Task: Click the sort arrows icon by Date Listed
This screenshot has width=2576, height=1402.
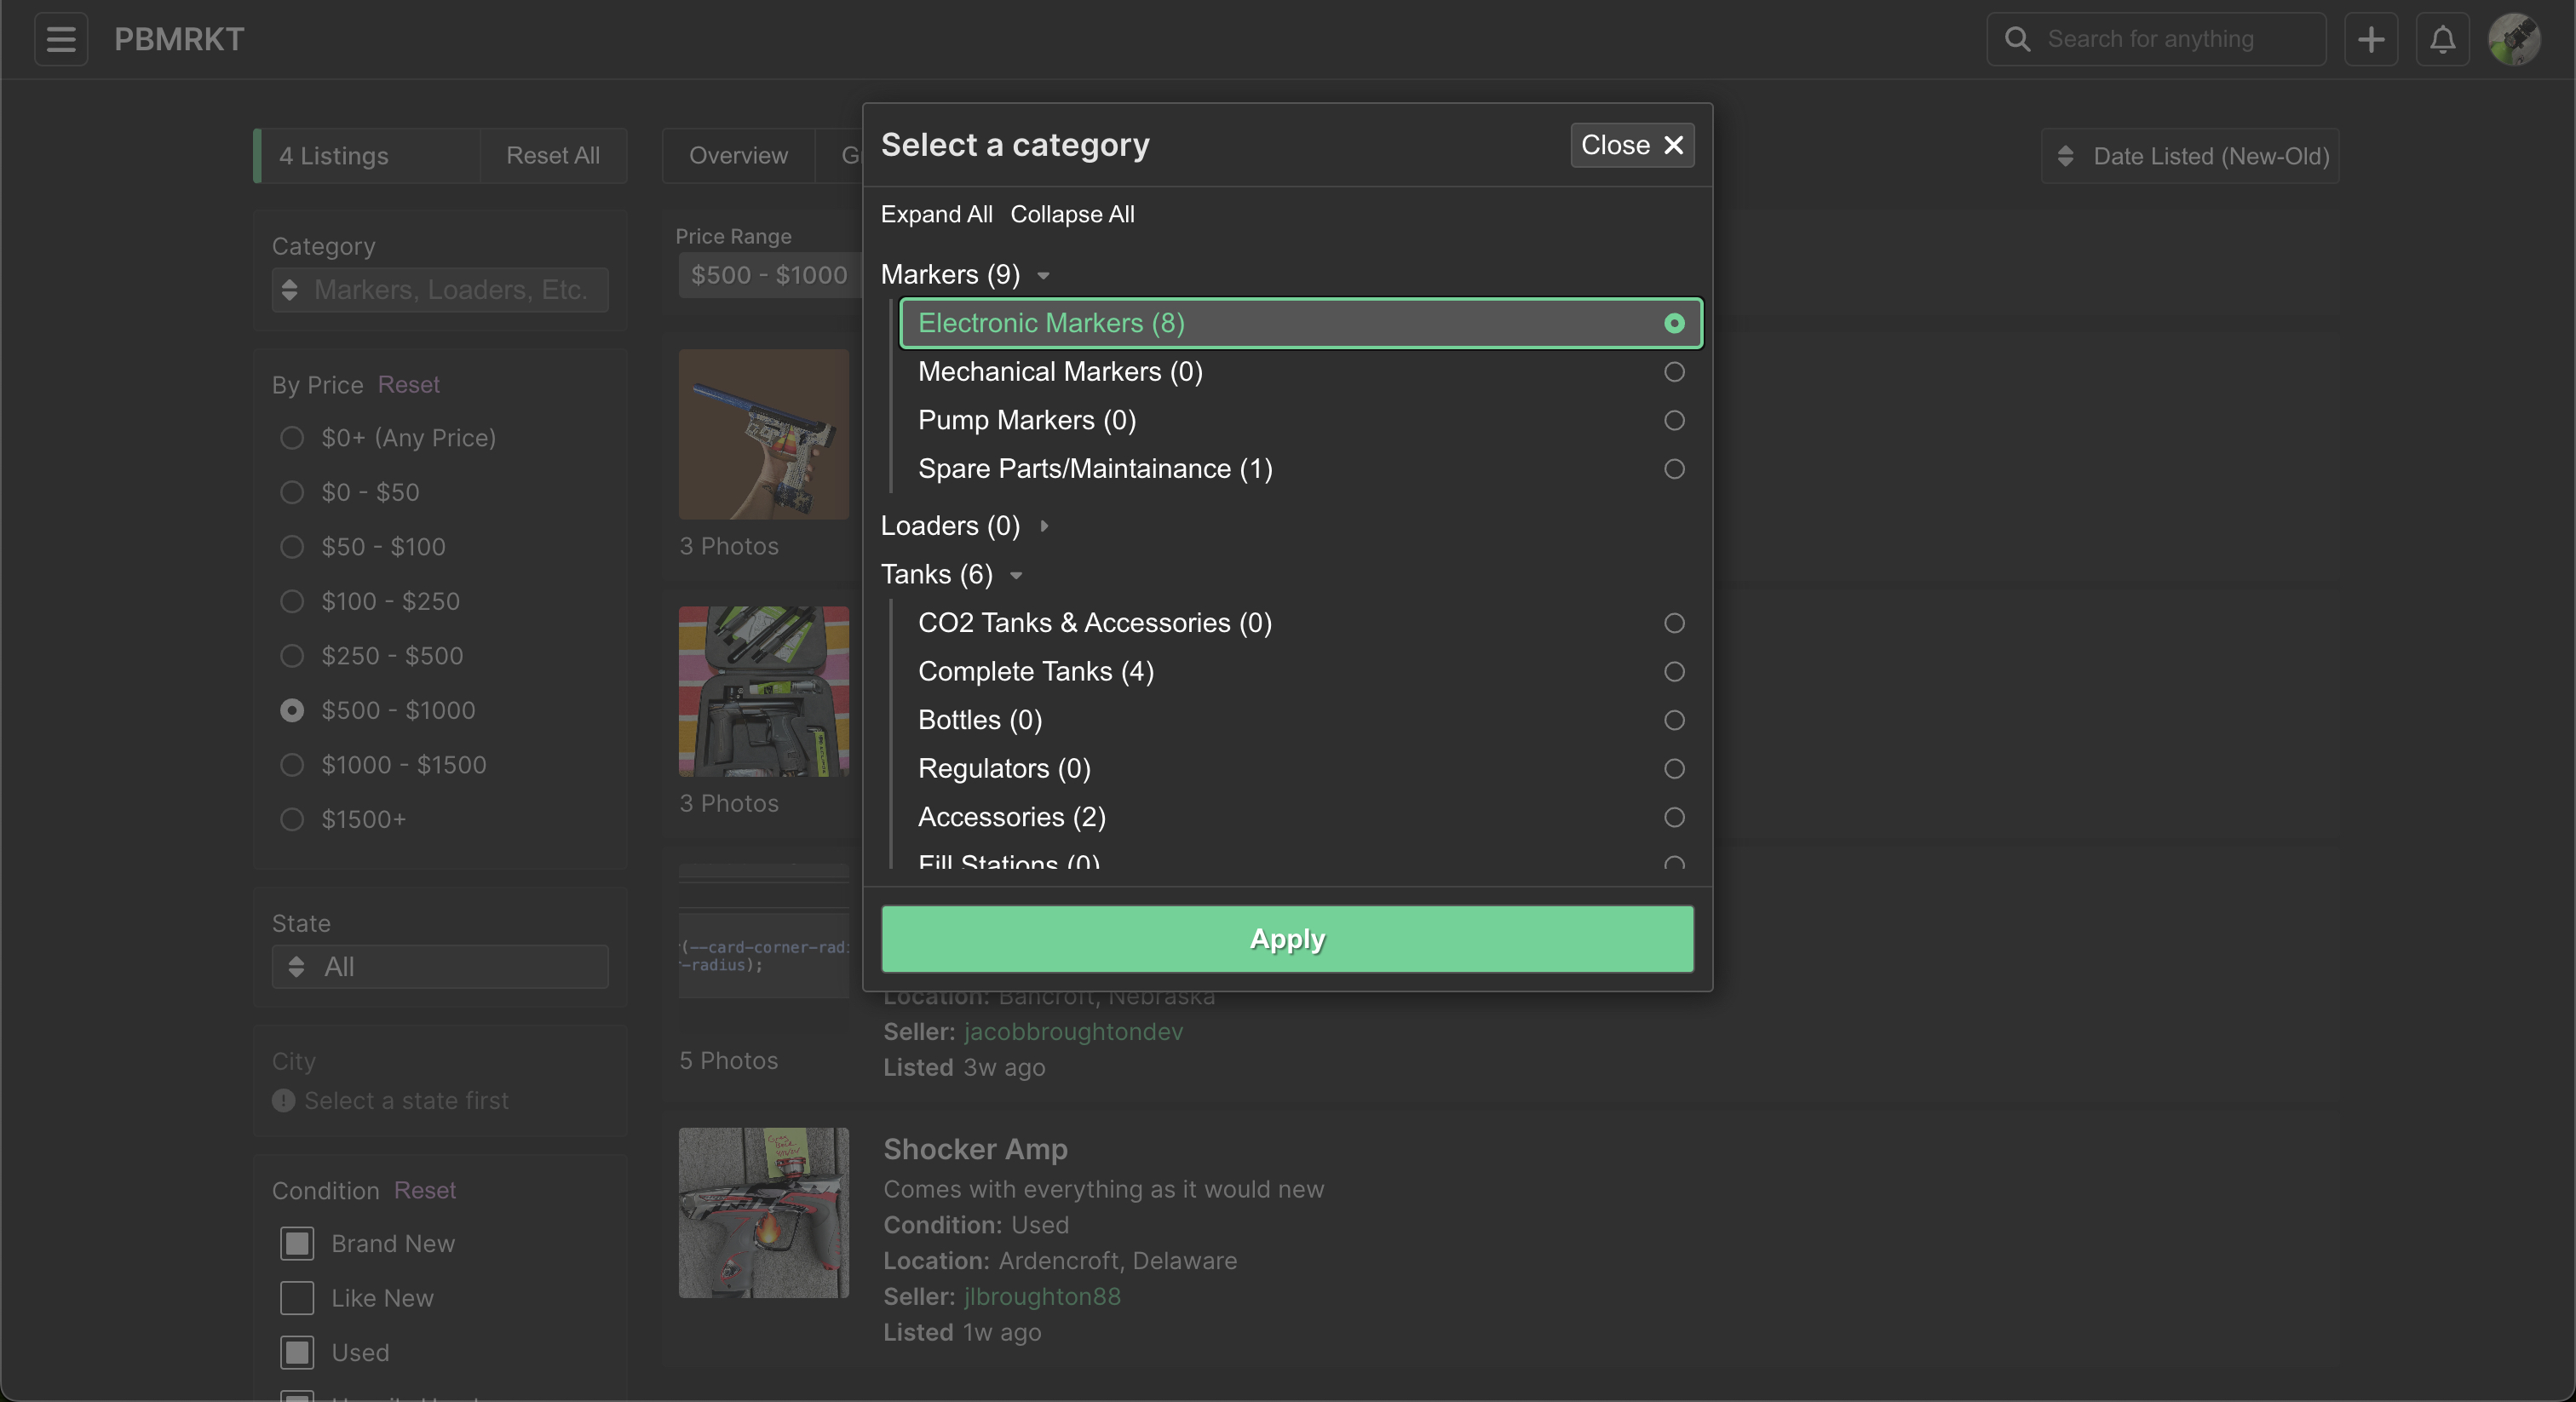Action: tap(2065, 156)
